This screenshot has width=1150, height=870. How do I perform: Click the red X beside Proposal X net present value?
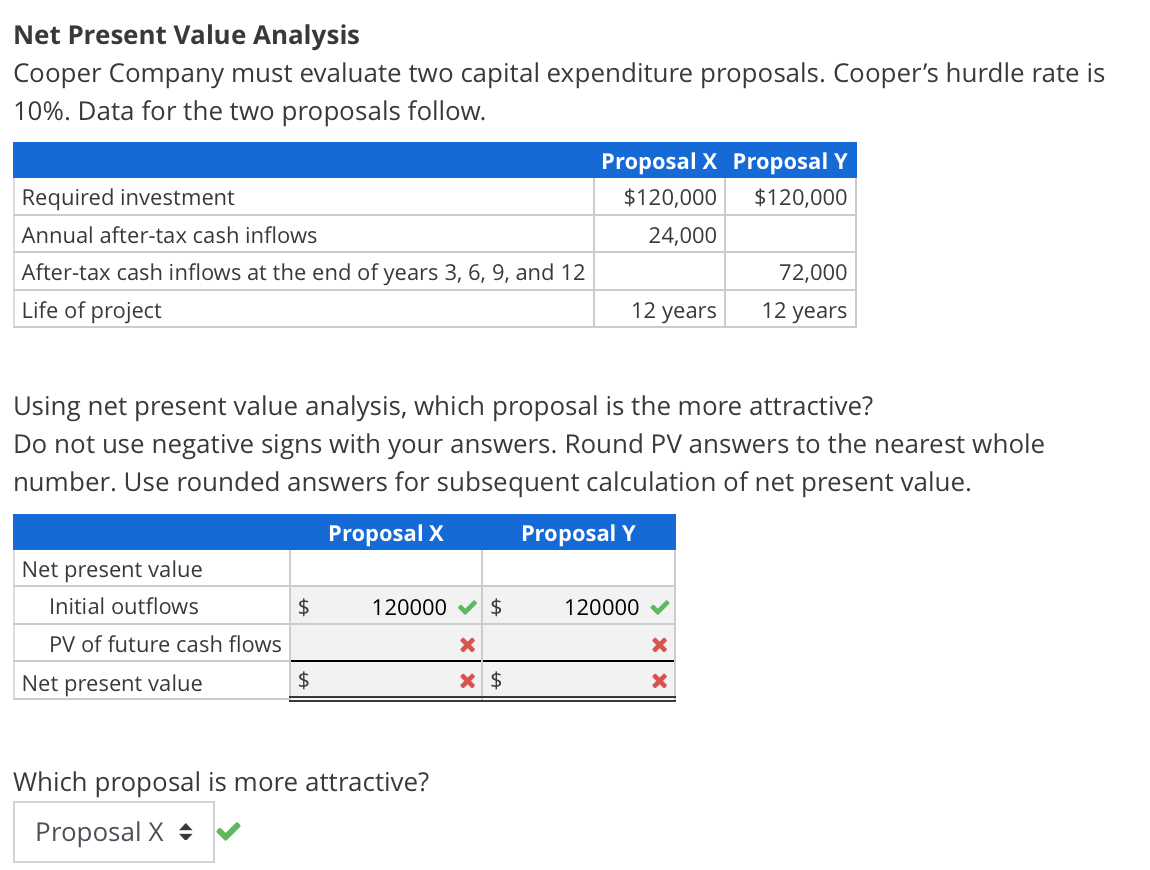click(x=467, y=681)
